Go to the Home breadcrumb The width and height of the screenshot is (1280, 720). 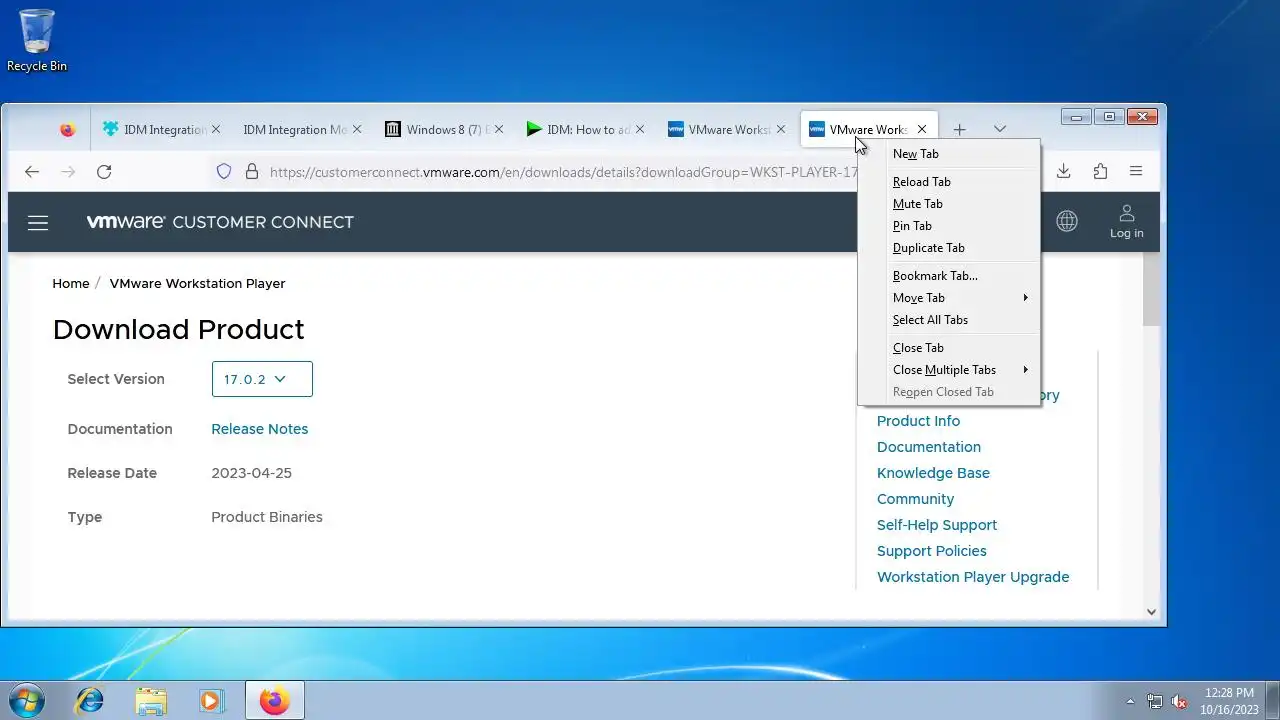pyautogui.click(x=71, y=284)
